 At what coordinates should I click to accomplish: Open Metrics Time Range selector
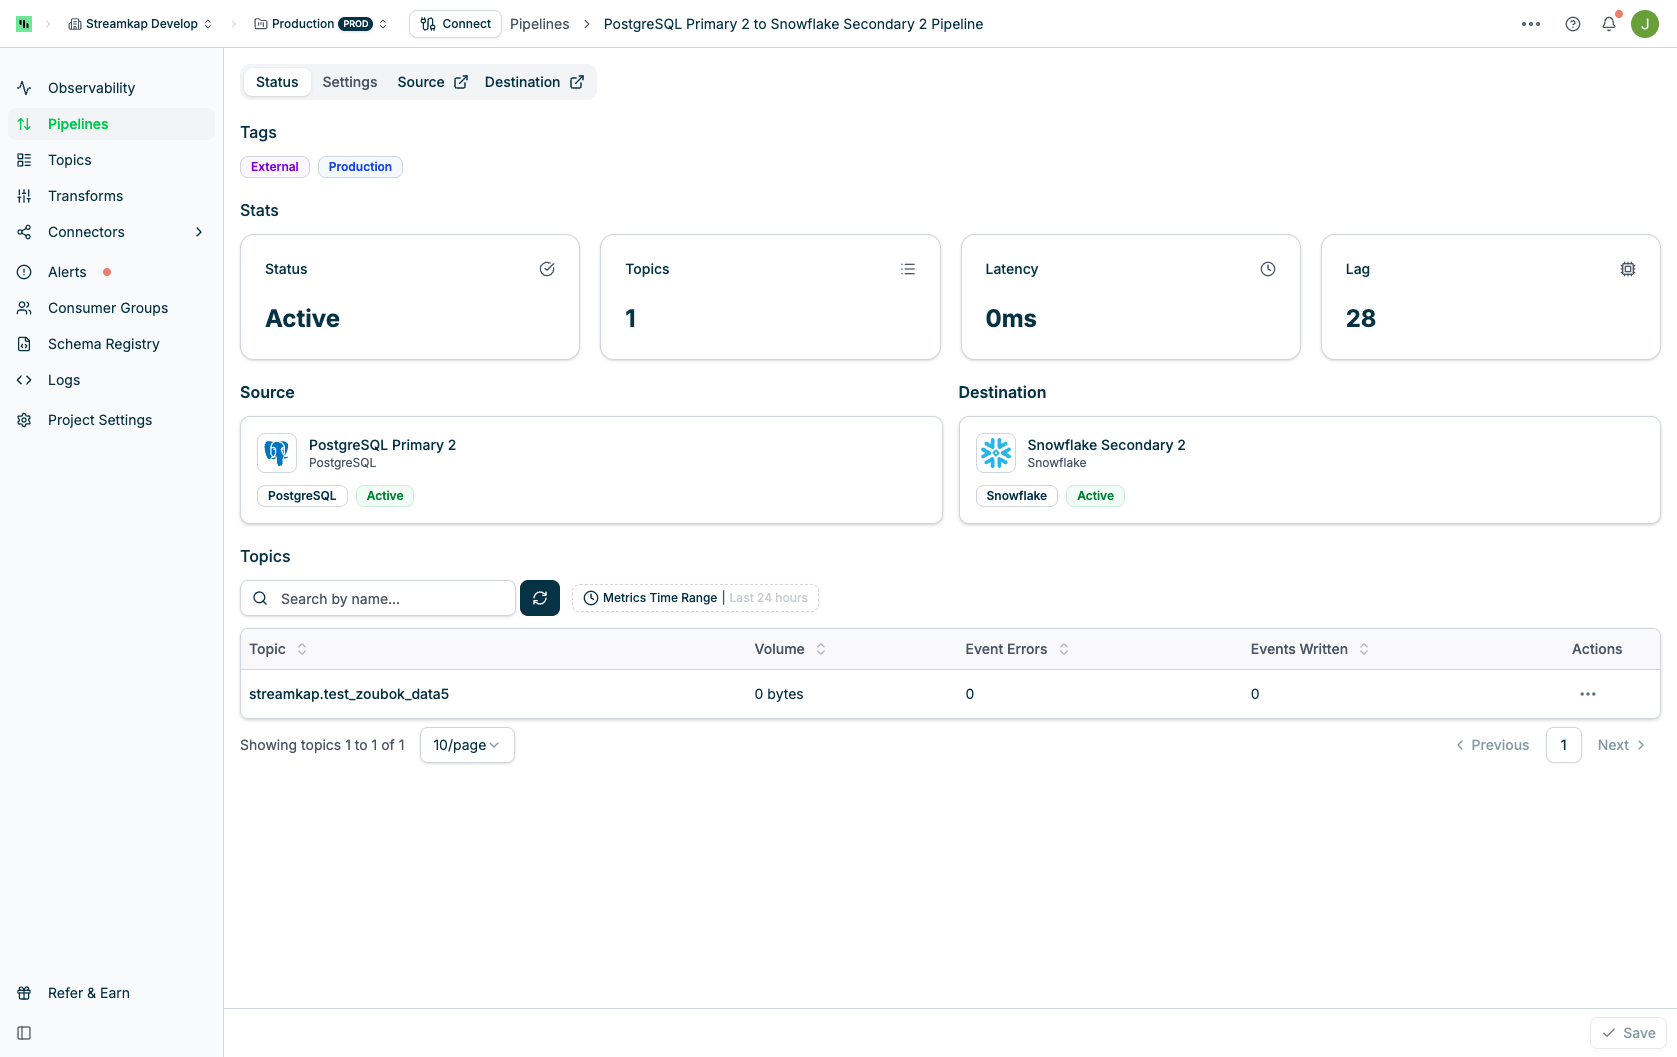(695, 598)
